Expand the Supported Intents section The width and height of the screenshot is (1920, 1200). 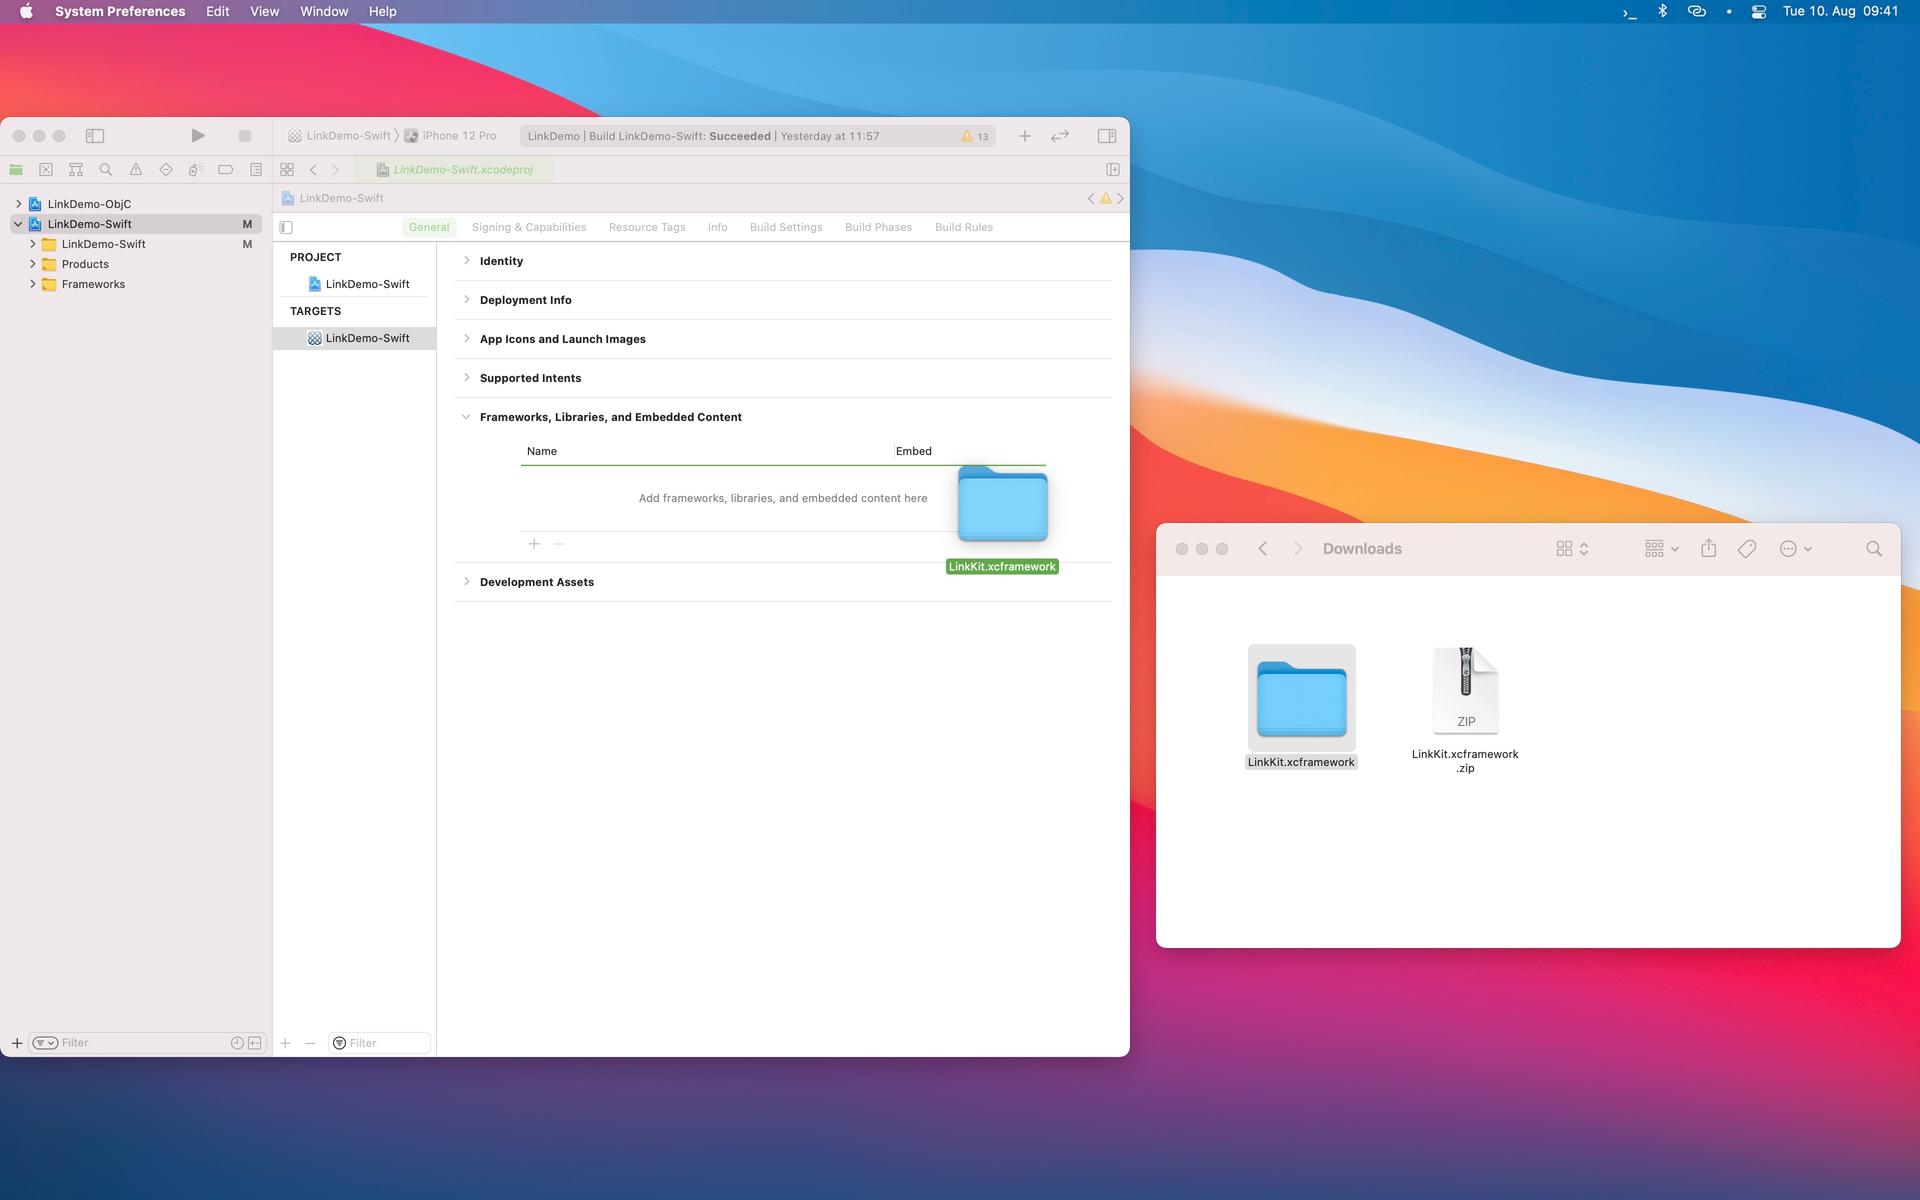[466, 378]
